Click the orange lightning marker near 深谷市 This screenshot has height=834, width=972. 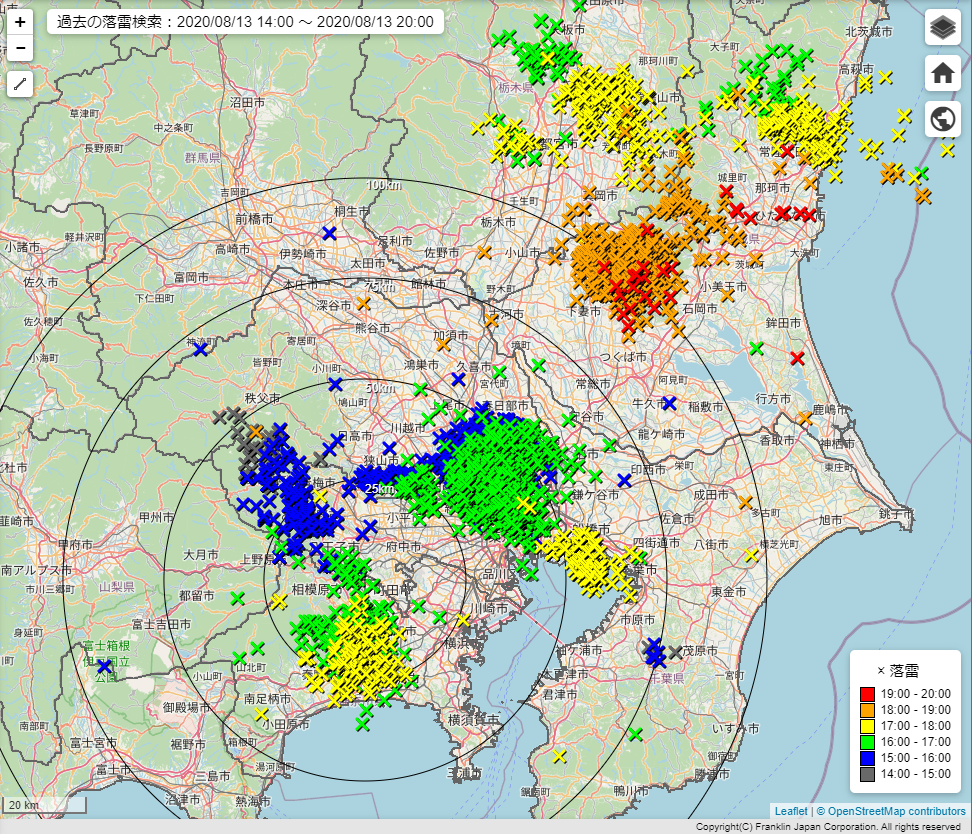pyautogui.click(x=363, y=303)
